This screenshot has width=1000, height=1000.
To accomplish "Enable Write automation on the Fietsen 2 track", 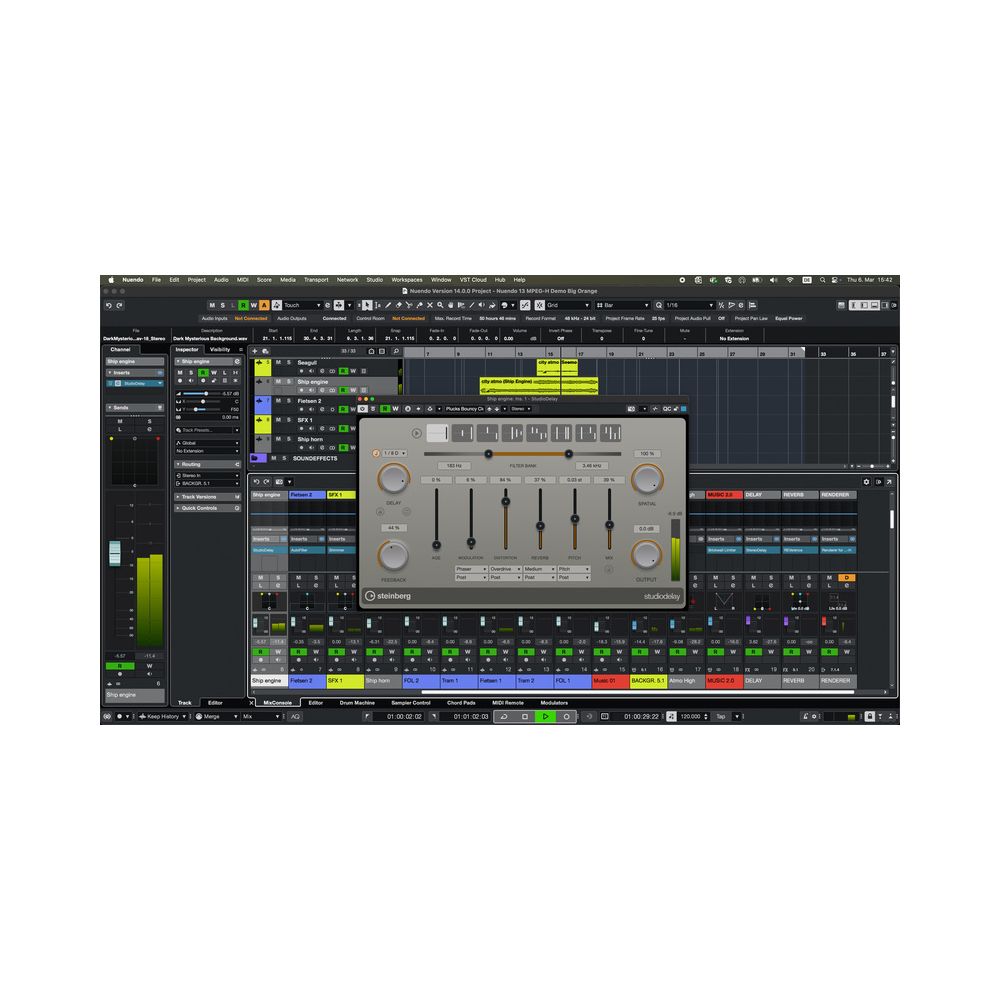I will pos(353,409).
